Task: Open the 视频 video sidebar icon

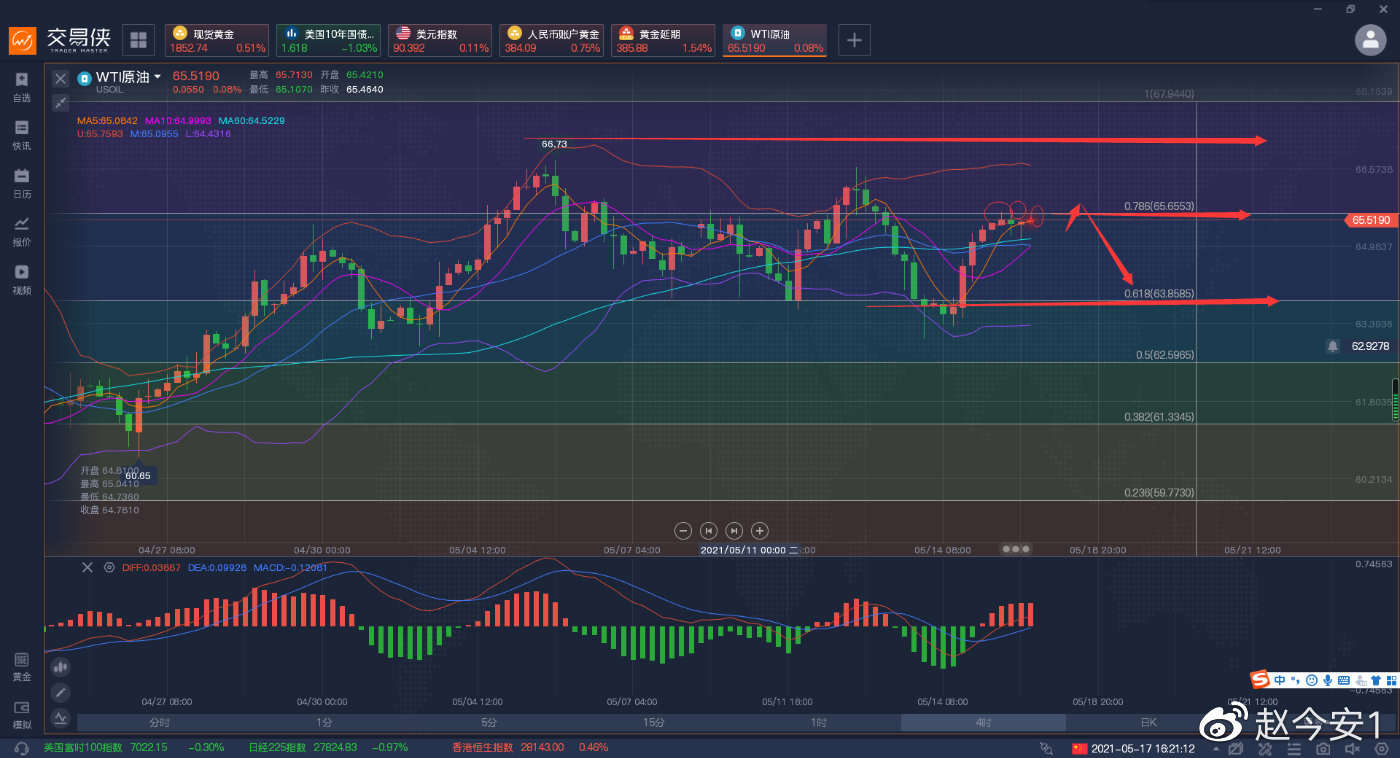Action: click(21, 279)
